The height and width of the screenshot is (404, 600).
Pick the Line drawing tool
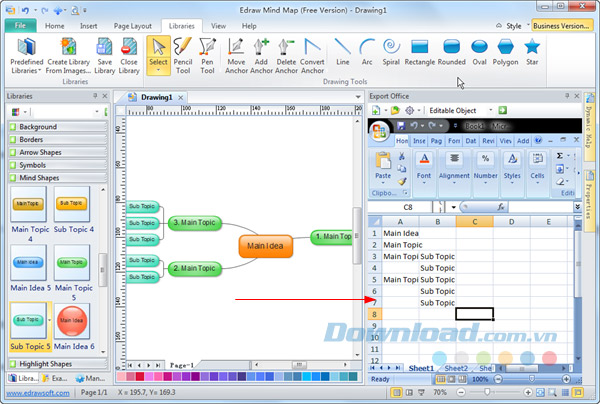[x=342, y=52]
